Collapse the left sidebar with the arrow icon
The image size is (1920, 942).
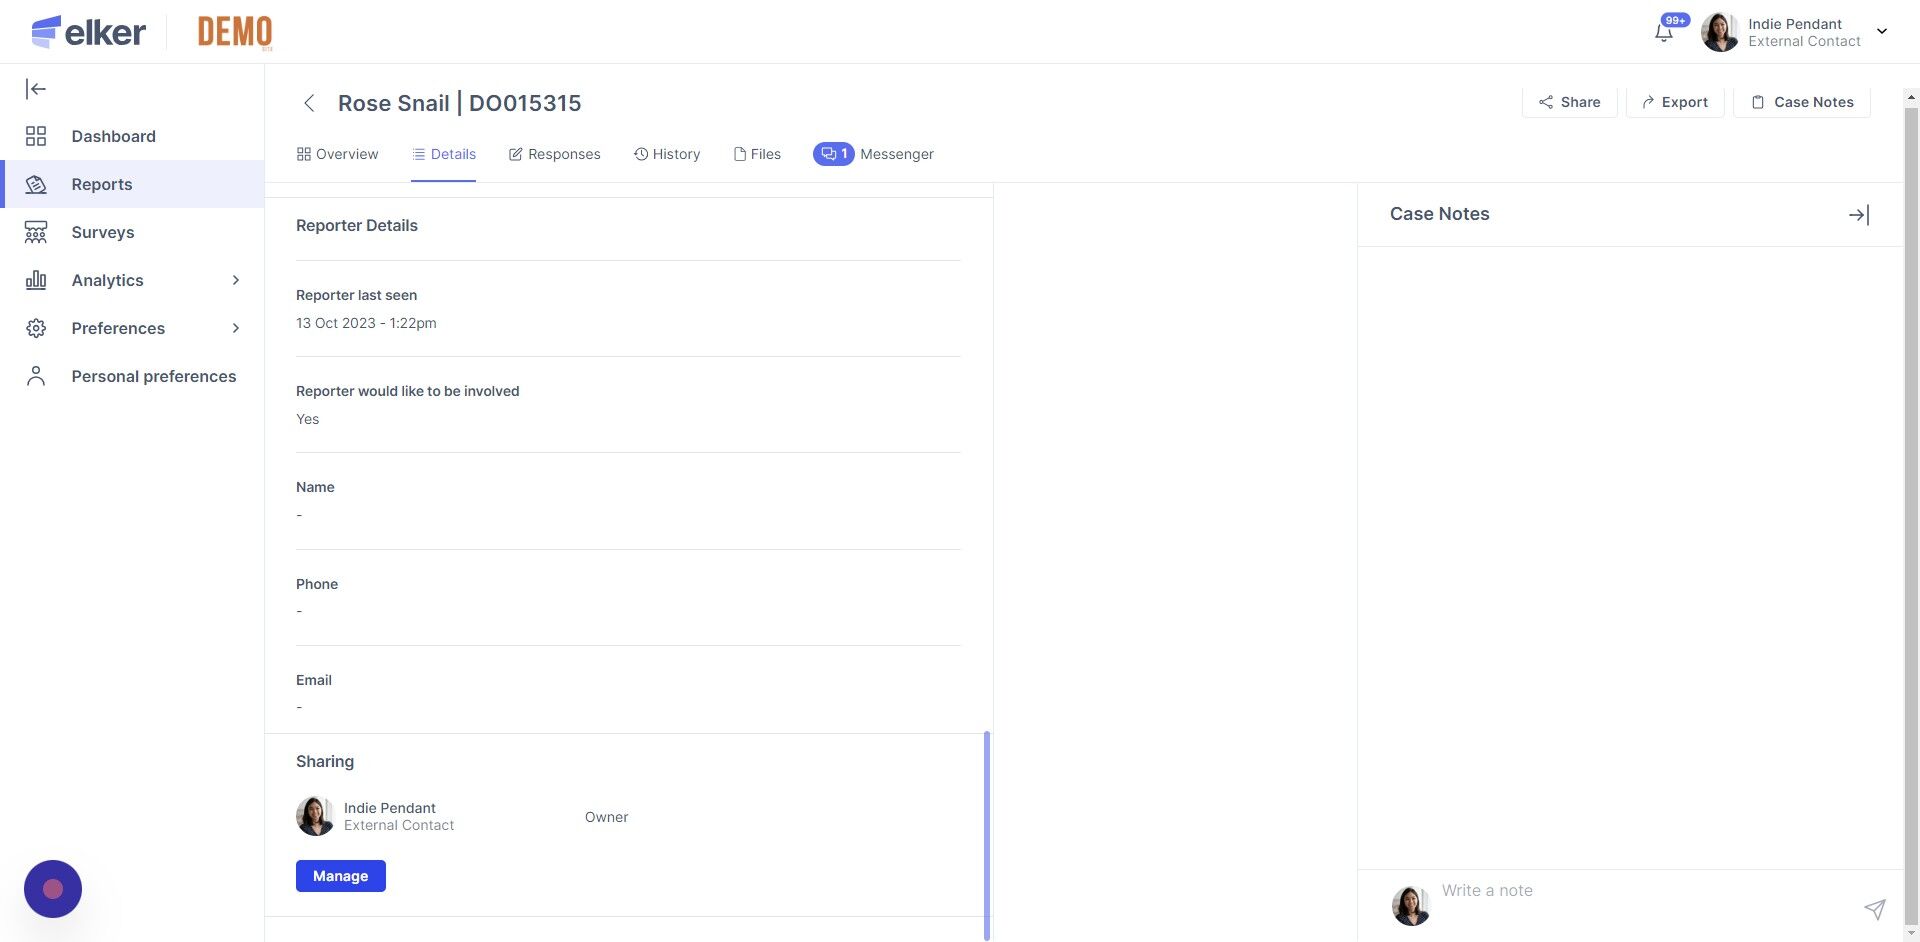pos(36,89)
